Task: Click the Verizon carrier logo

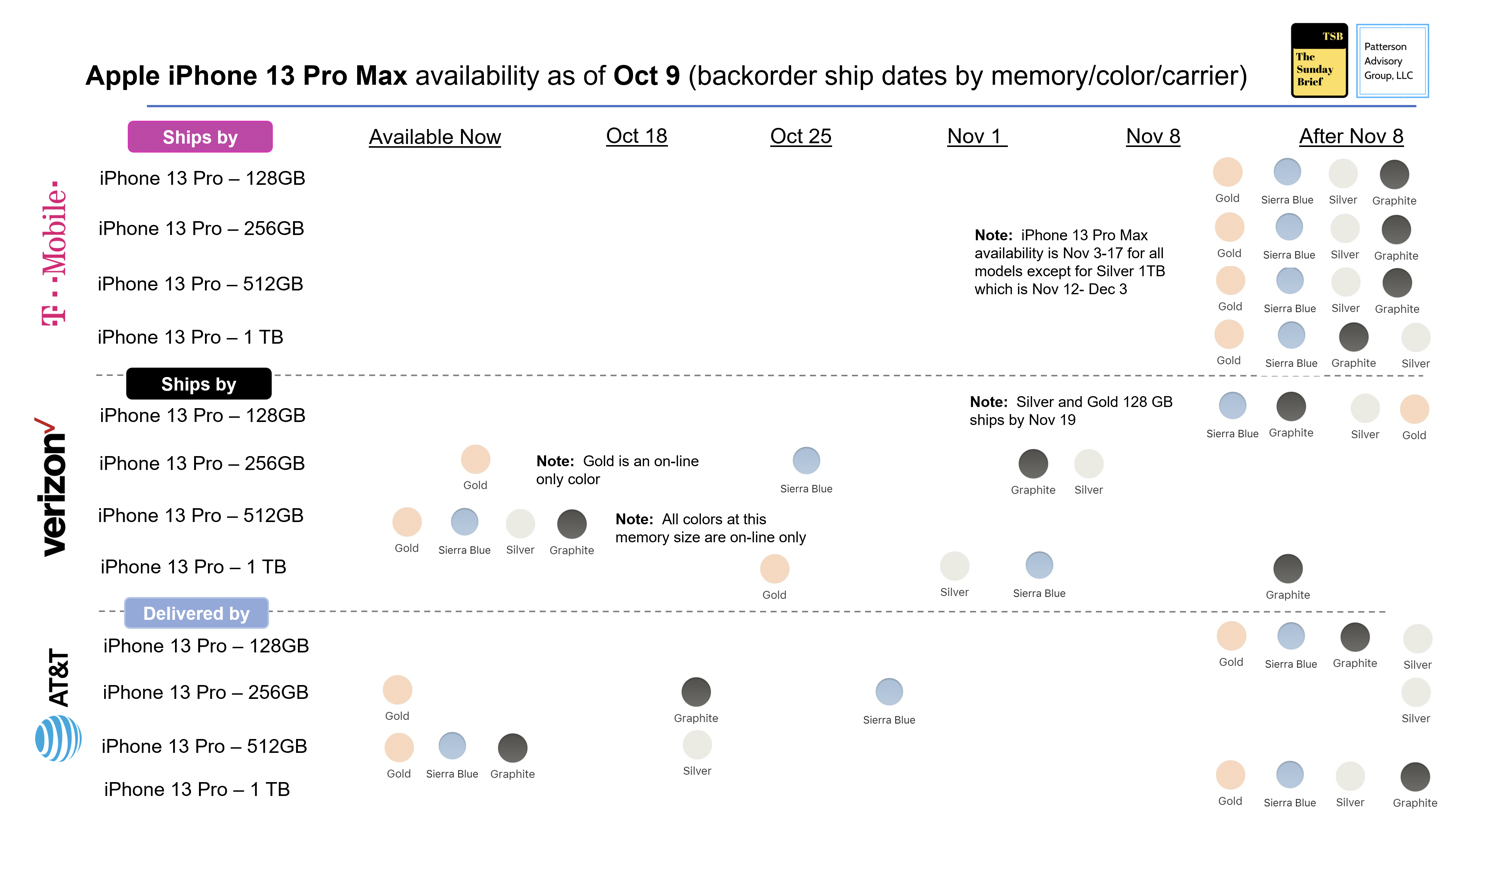Action: (52, 487)
